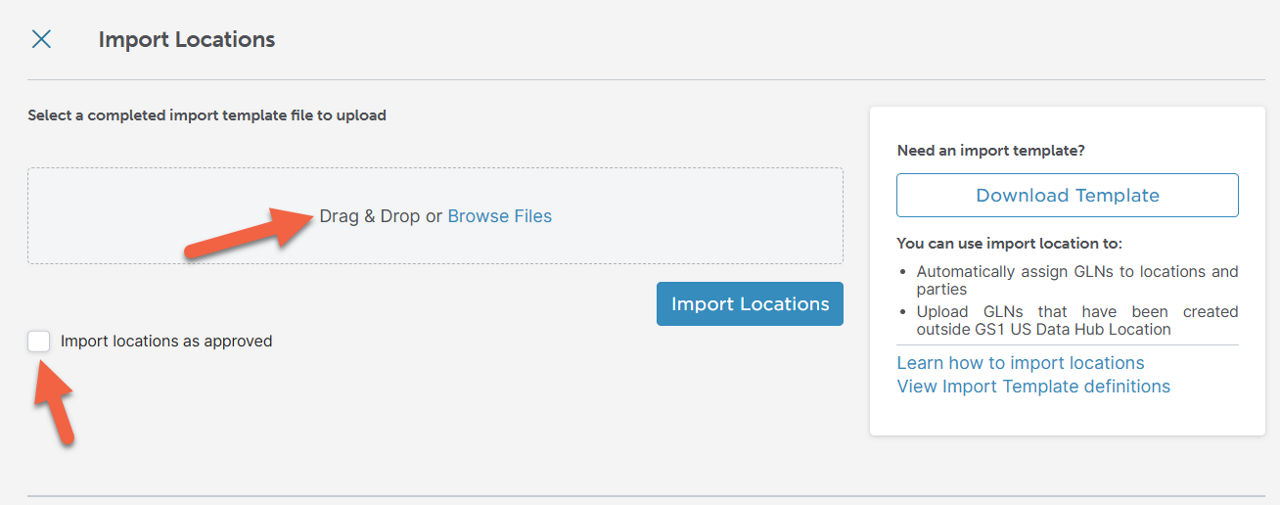Click 'Select a completed import template' instruction text
This screenshot has width=1280, height=505.
point(206,115)
